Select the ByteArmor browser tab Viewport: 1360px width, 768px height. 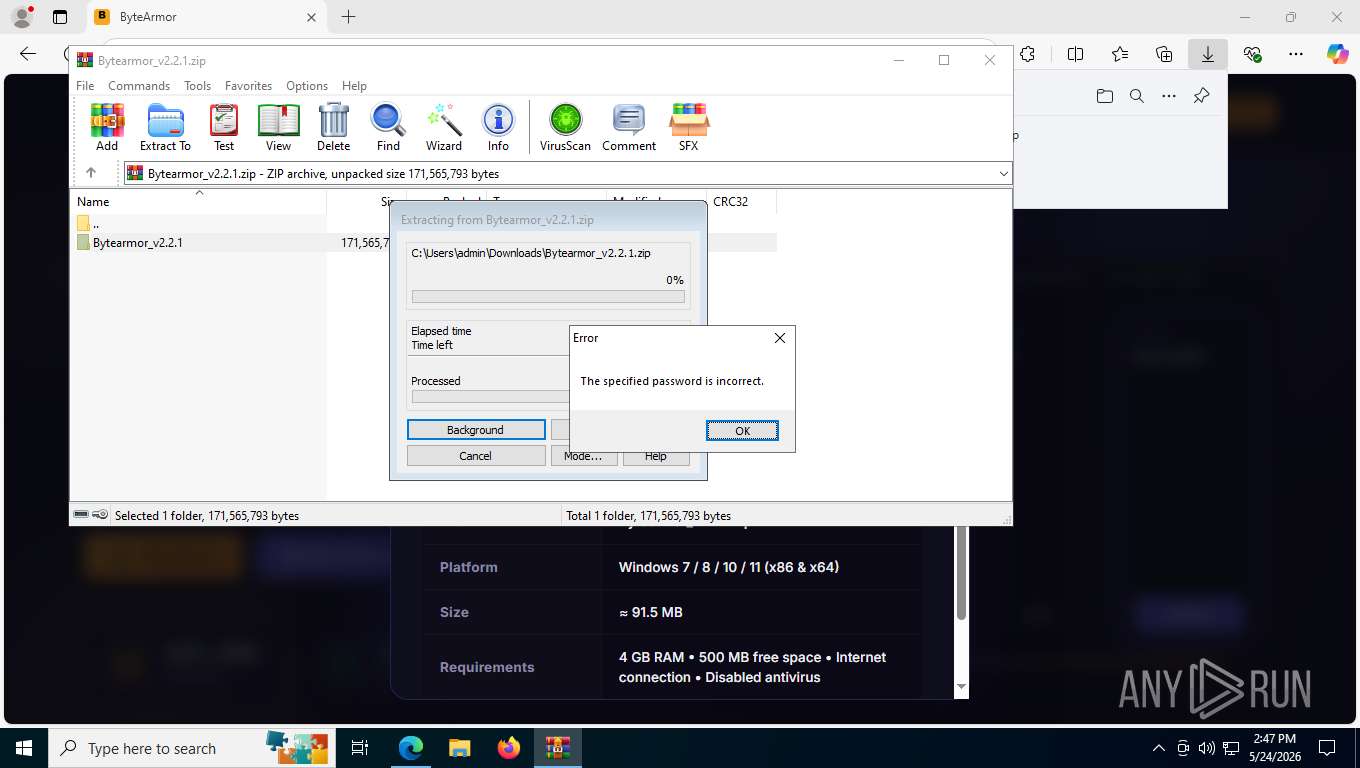[x=205, y=17]
